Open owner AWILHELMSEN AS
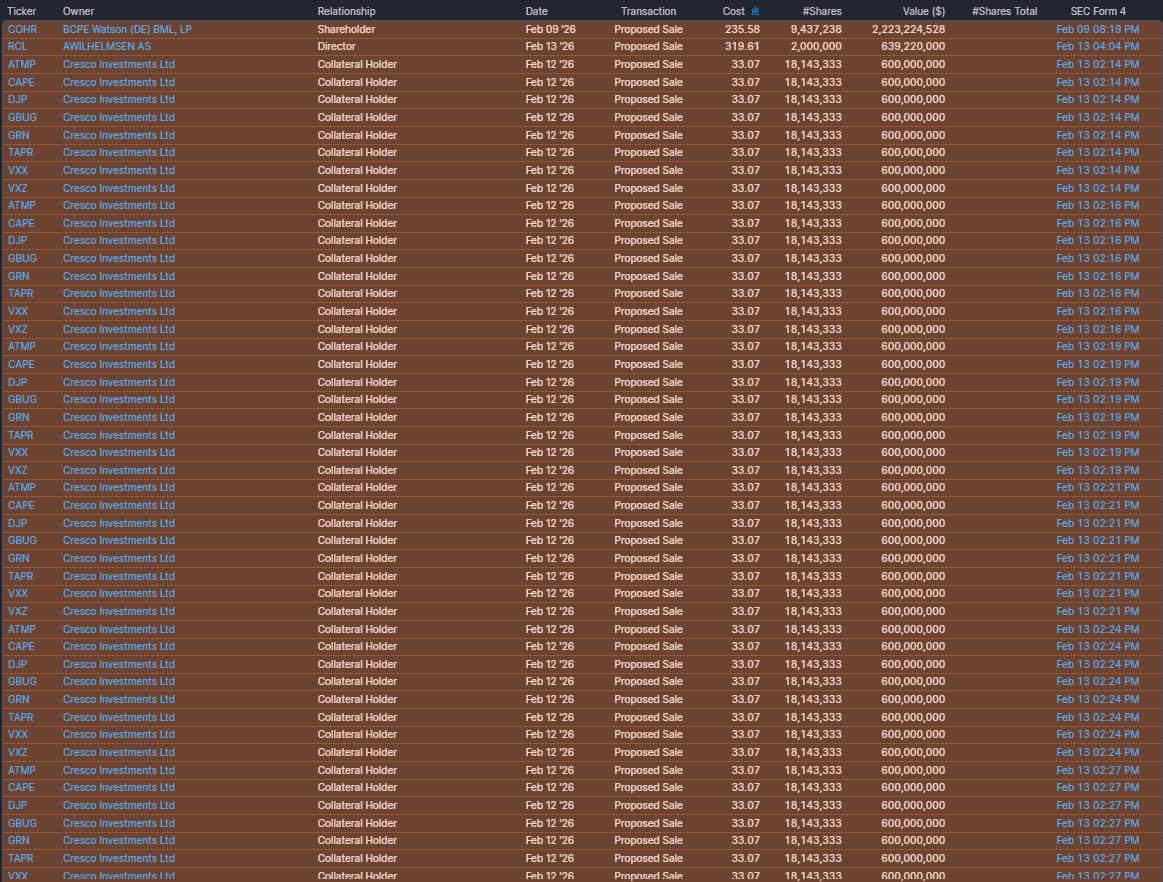Image resolution: width=1163 pixels, height=882 pixels. pyautogui.click(x=107, y=46)
